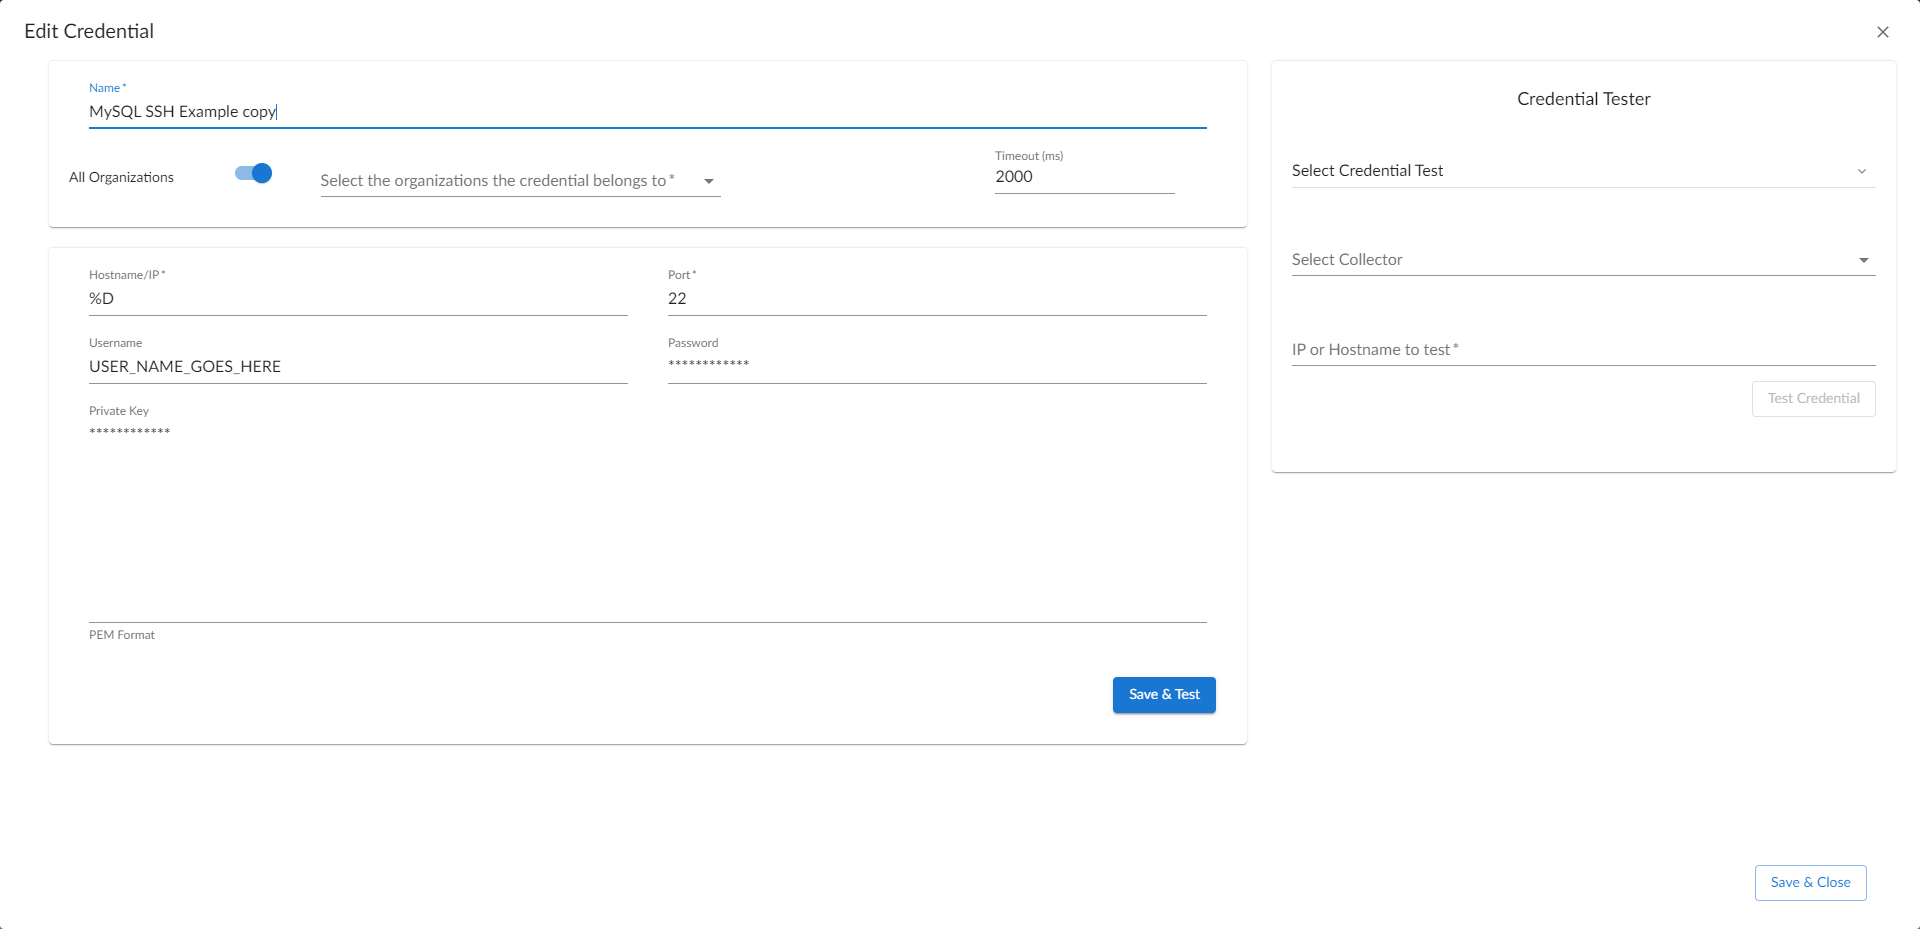Click the chevron beside Select Credential Test
This screenshot has height=929, width=1920.
[x=1862, y=172]
